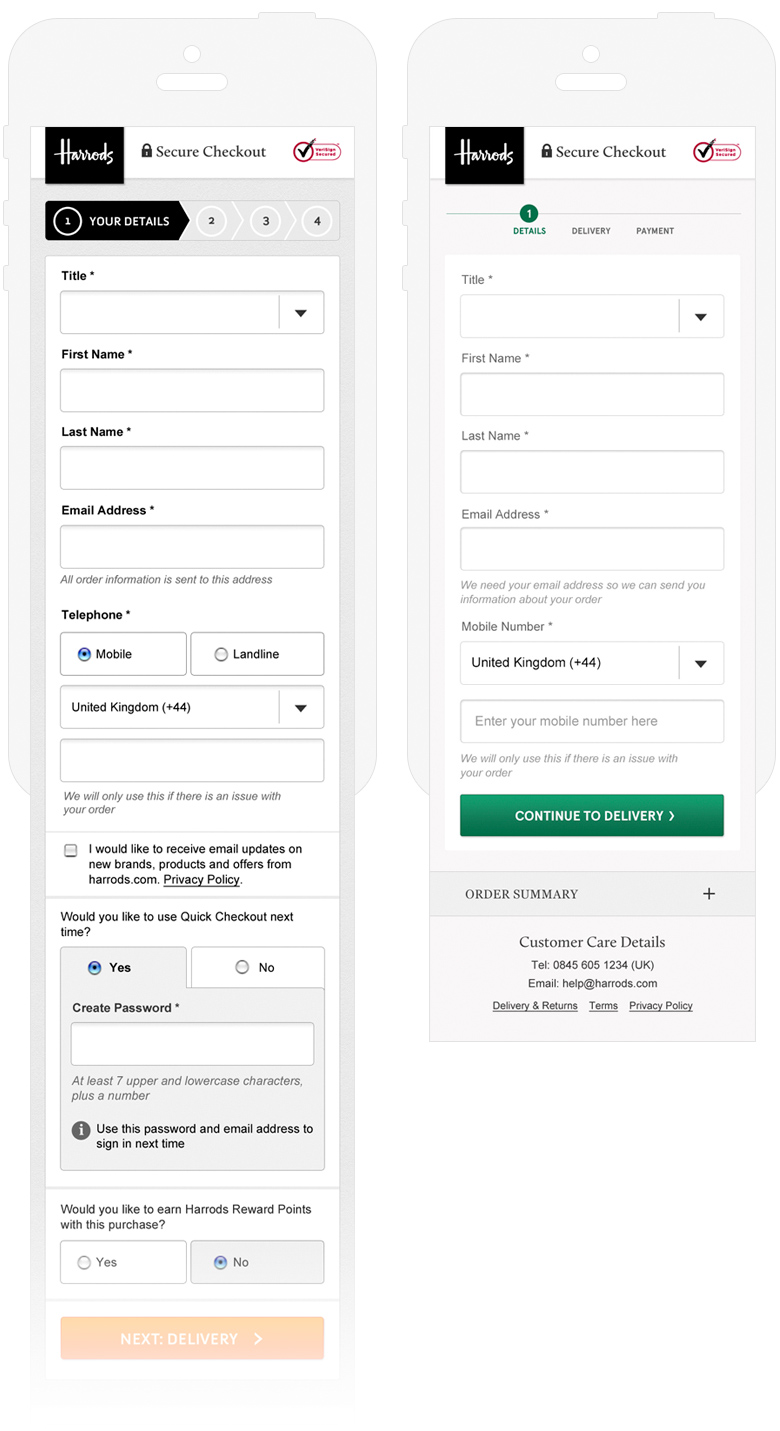This screenshot has width=780, height=1431.
Task: Switch to the PAYMENT step tab
Action: coord(655,231)
